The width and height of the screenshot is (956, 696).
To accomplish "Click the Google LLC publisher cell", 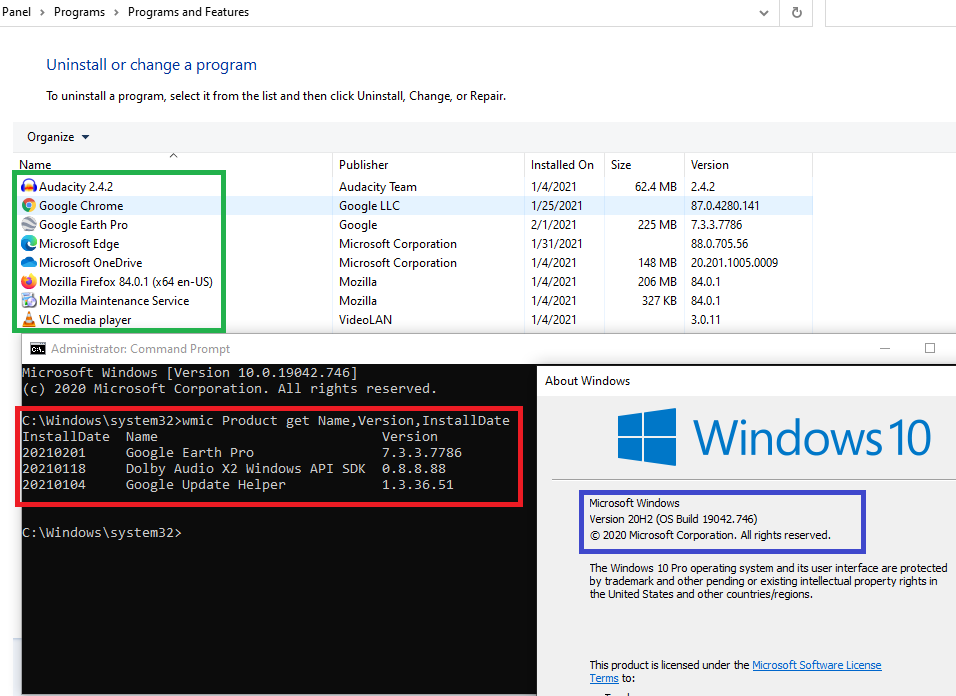I will pyautogui.click(x=369, y=205).
